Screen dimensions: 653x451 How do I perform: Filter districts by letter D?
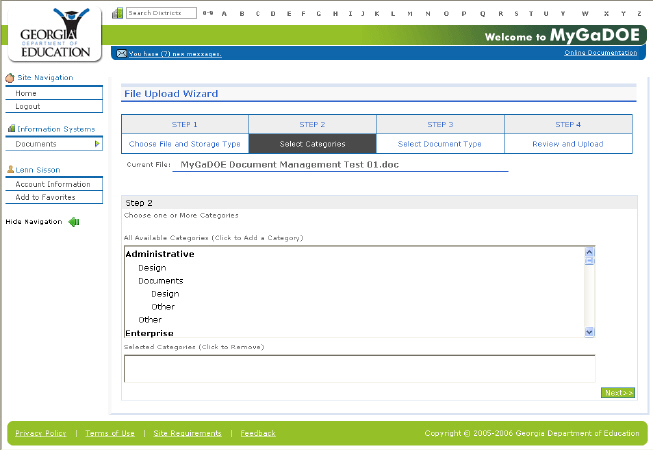273,13
